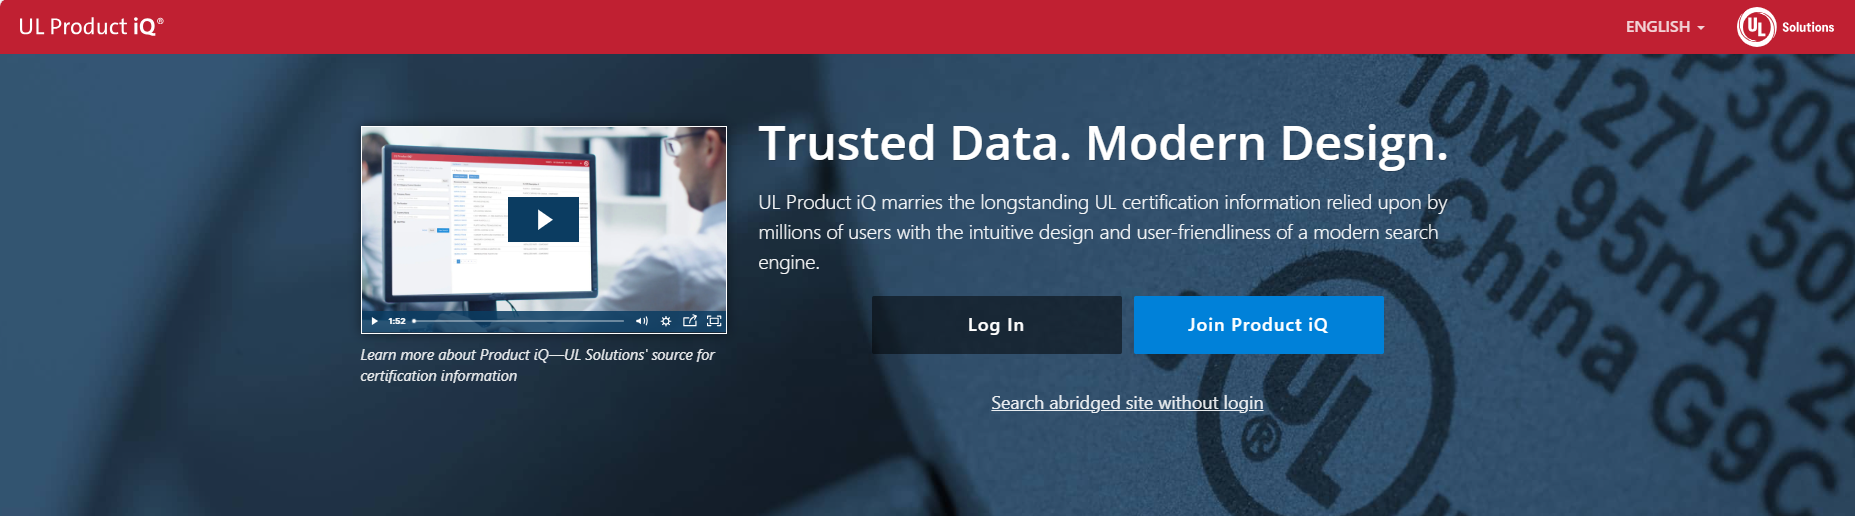Click the Log In button

pos(996,325)
